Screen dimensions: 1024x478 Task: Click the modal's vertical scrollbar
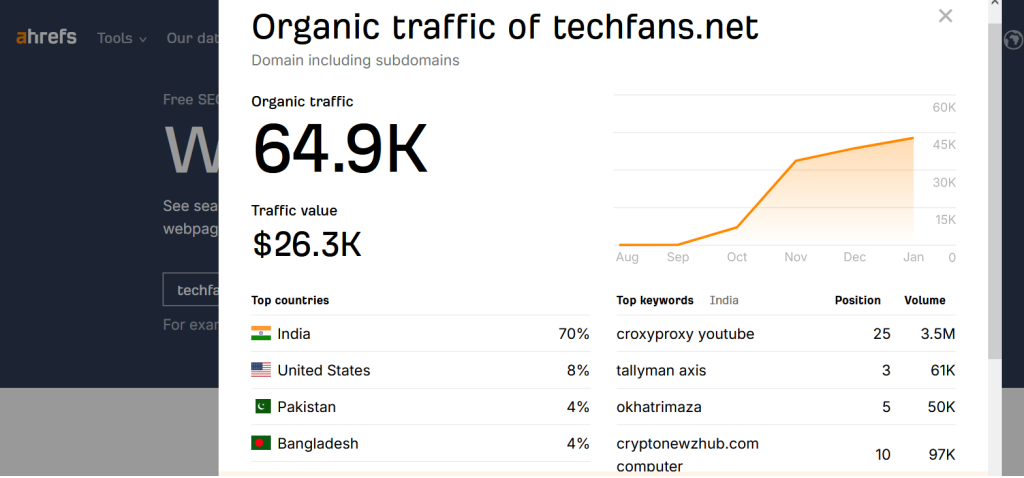click(x=994, y=189)
